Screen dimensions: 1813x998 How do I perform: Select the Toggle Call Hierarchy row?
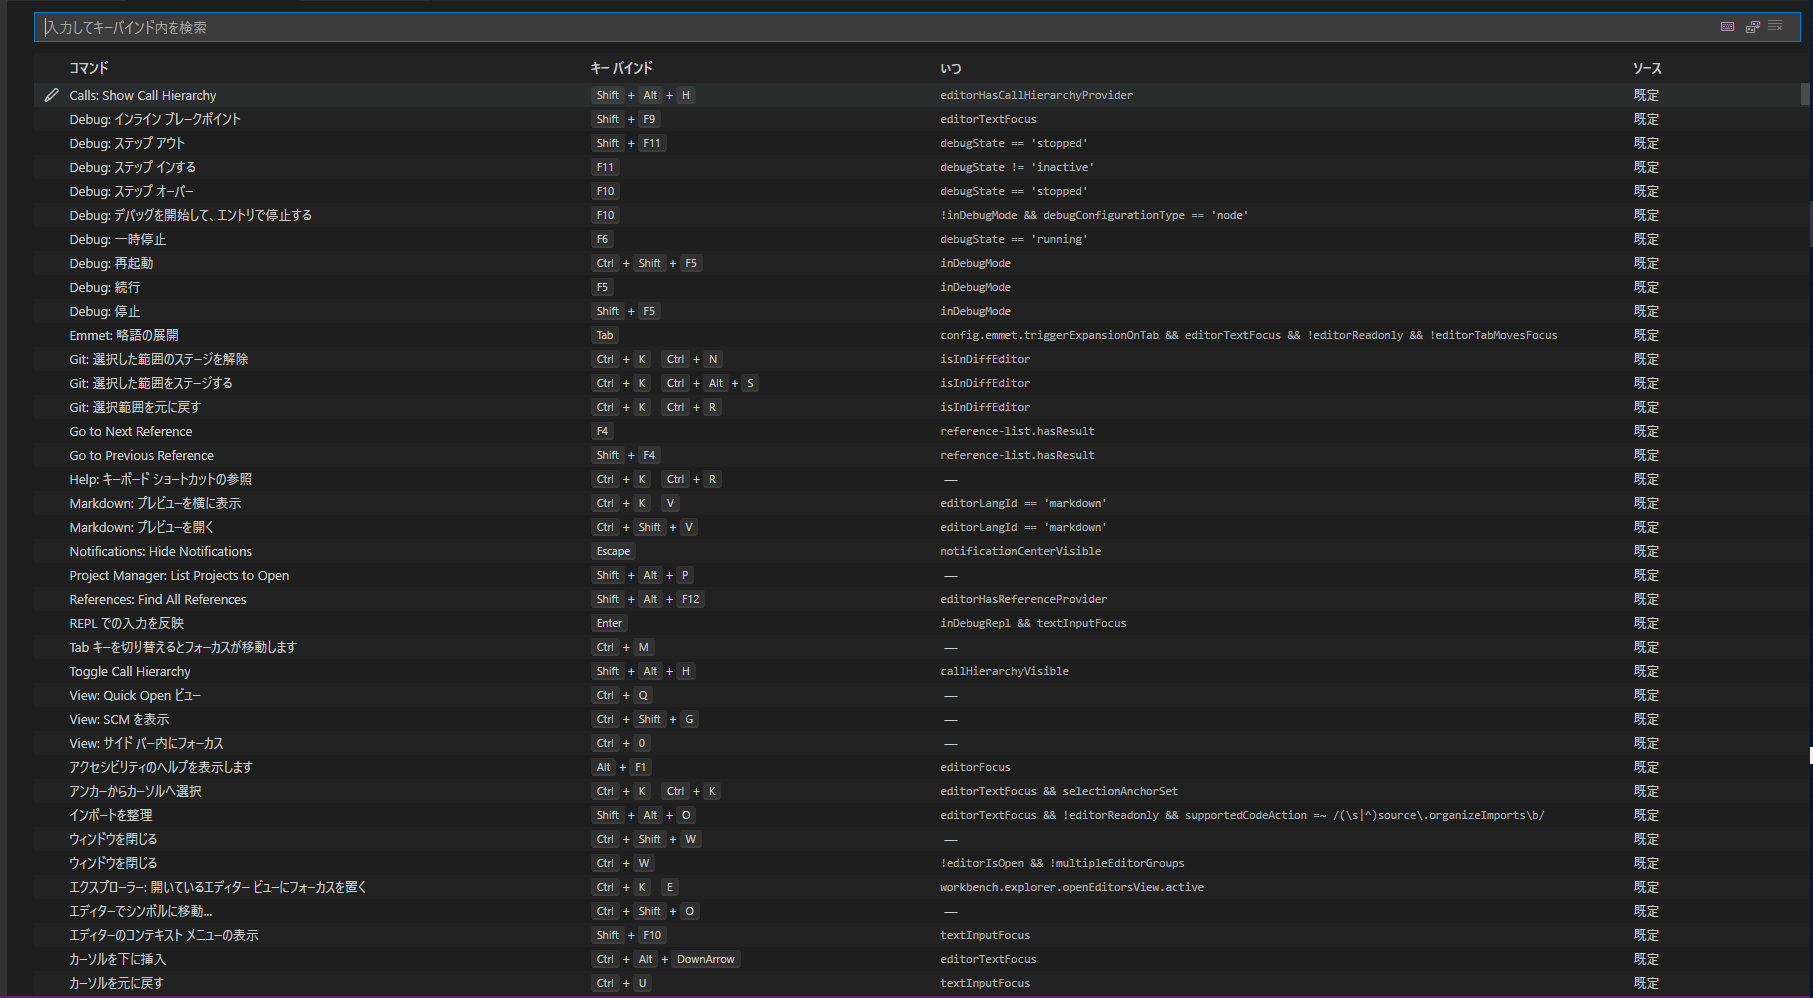point(129,671)
